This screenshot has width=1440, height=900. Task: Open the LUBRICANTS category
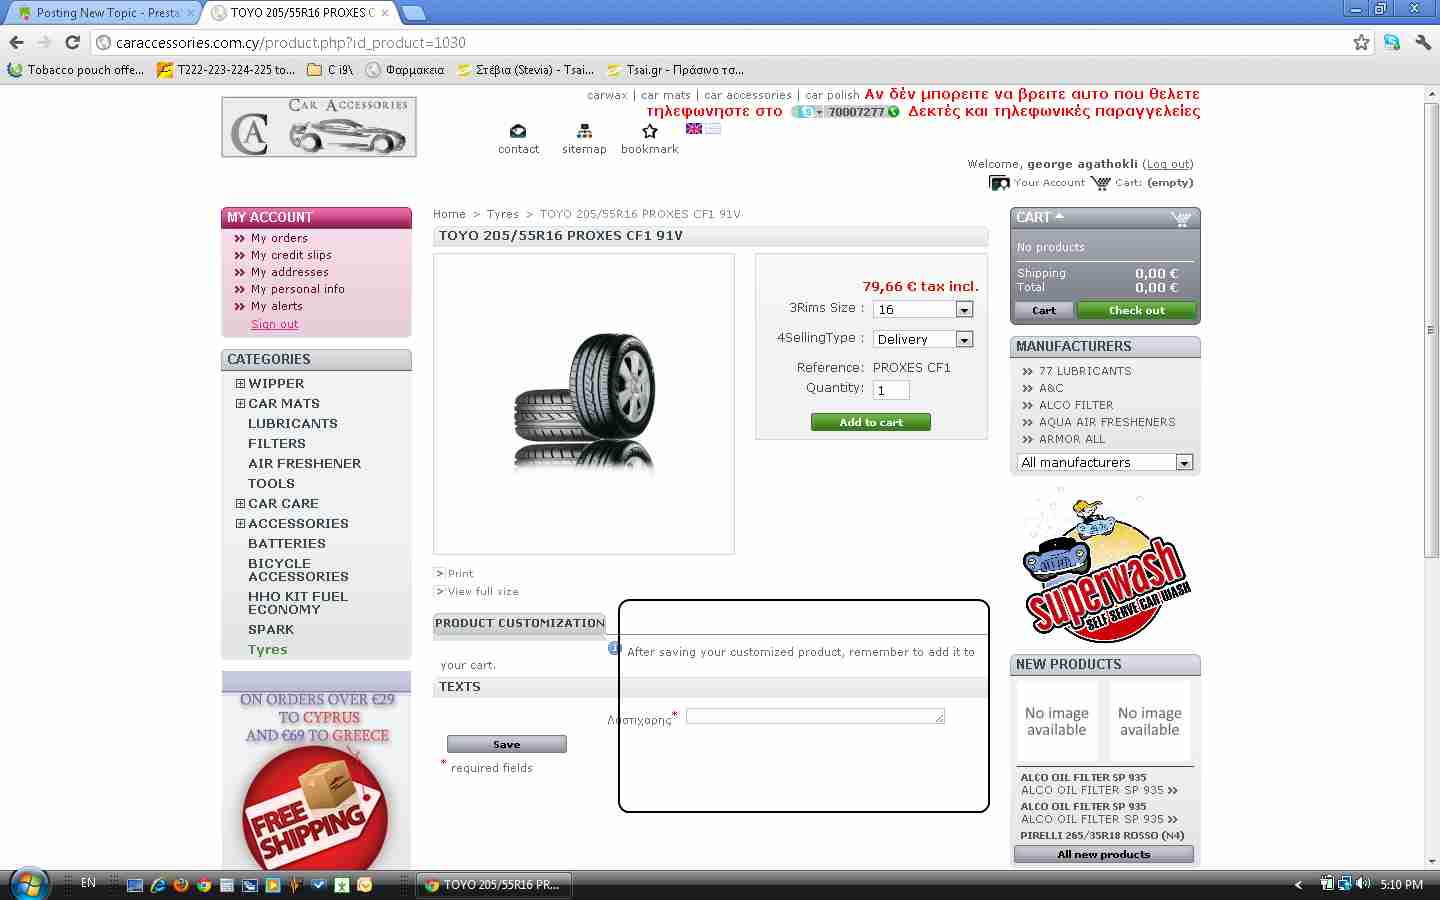click(293, 423)
